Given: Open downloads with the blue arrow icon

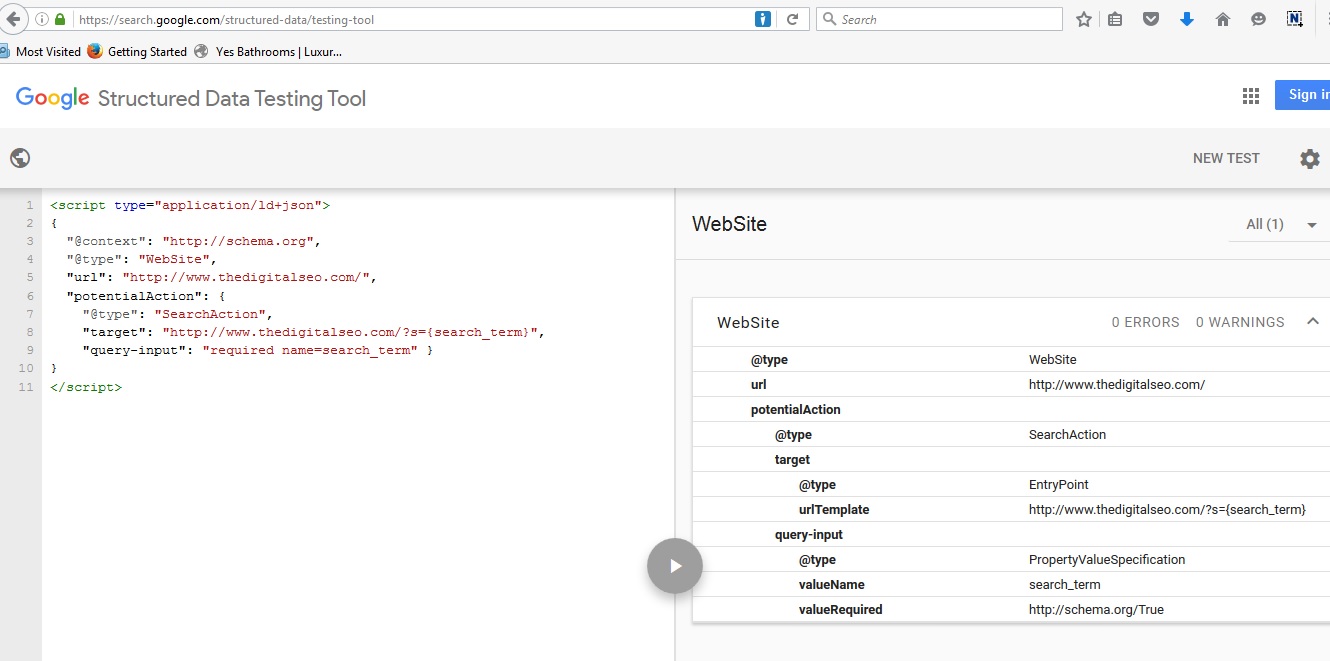Looking at the screenshot, I should tap(1187, 19).
